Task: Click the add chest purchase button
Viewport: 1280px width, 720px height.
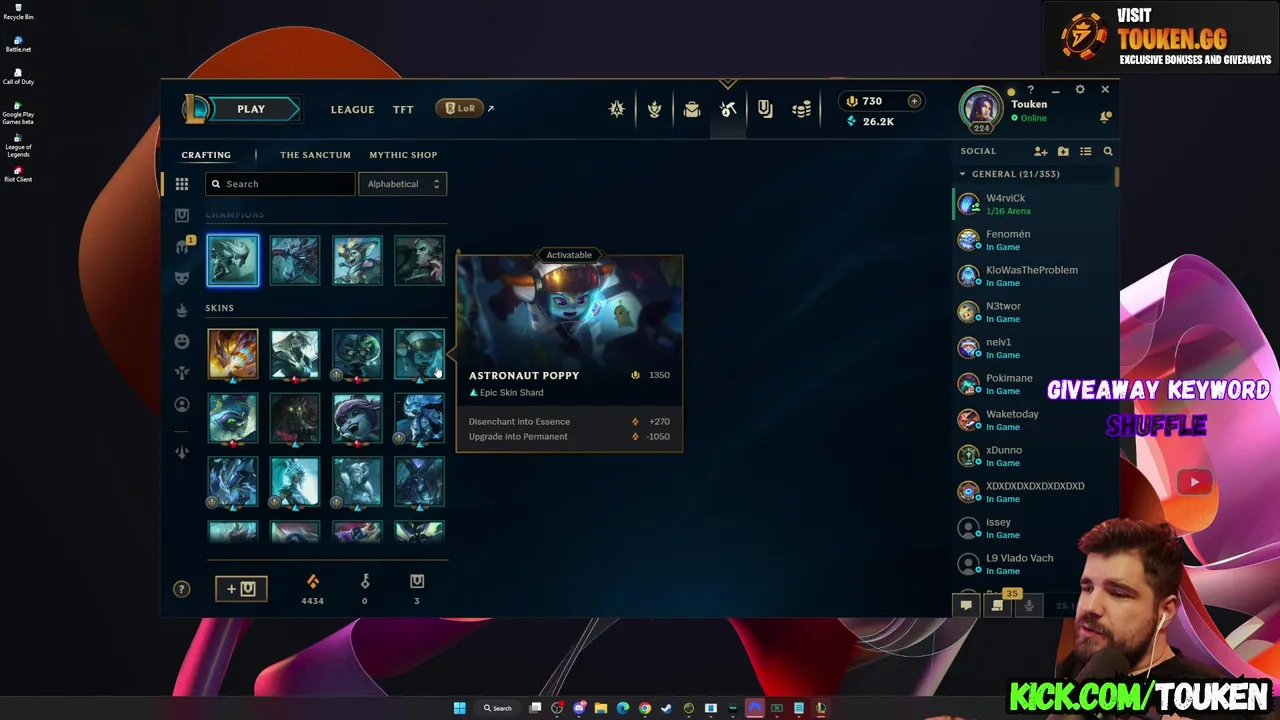Action: [x=241, y=589]
